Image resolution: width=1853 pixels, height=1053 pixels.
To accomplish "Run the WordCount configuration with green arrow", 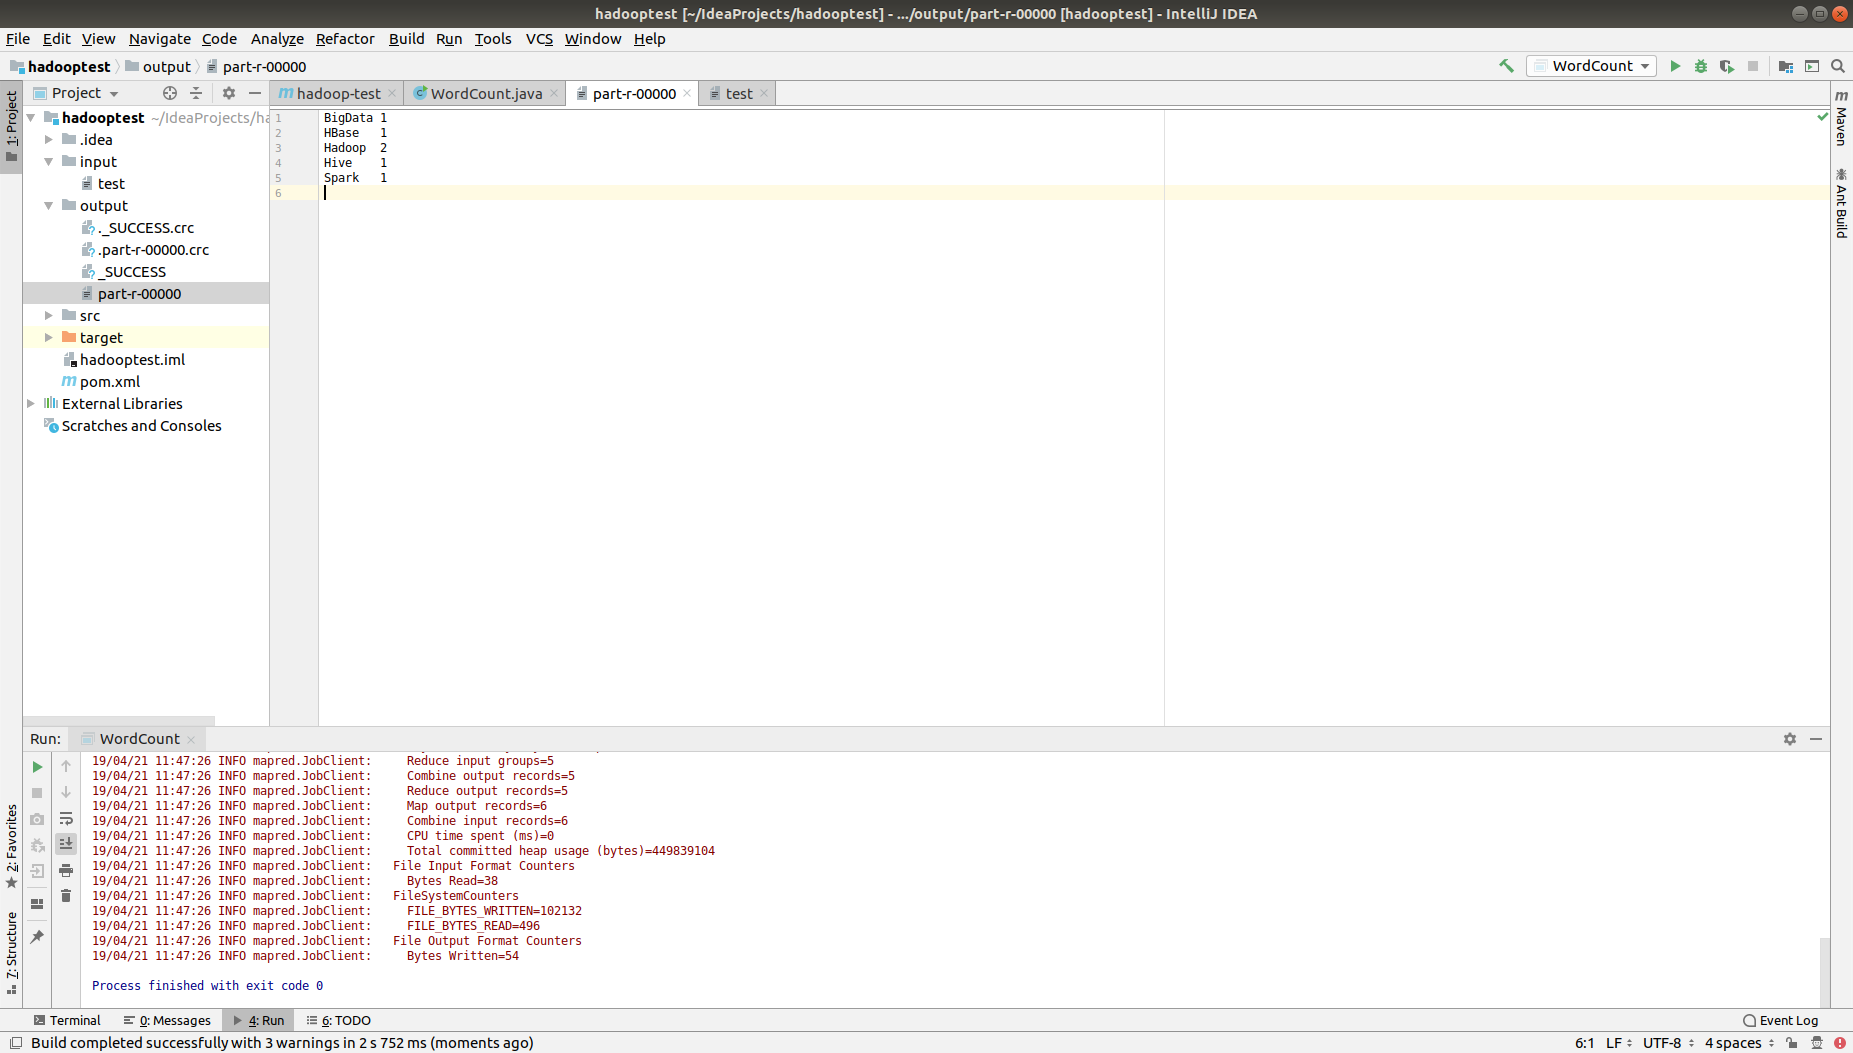I will point(1675,65).
